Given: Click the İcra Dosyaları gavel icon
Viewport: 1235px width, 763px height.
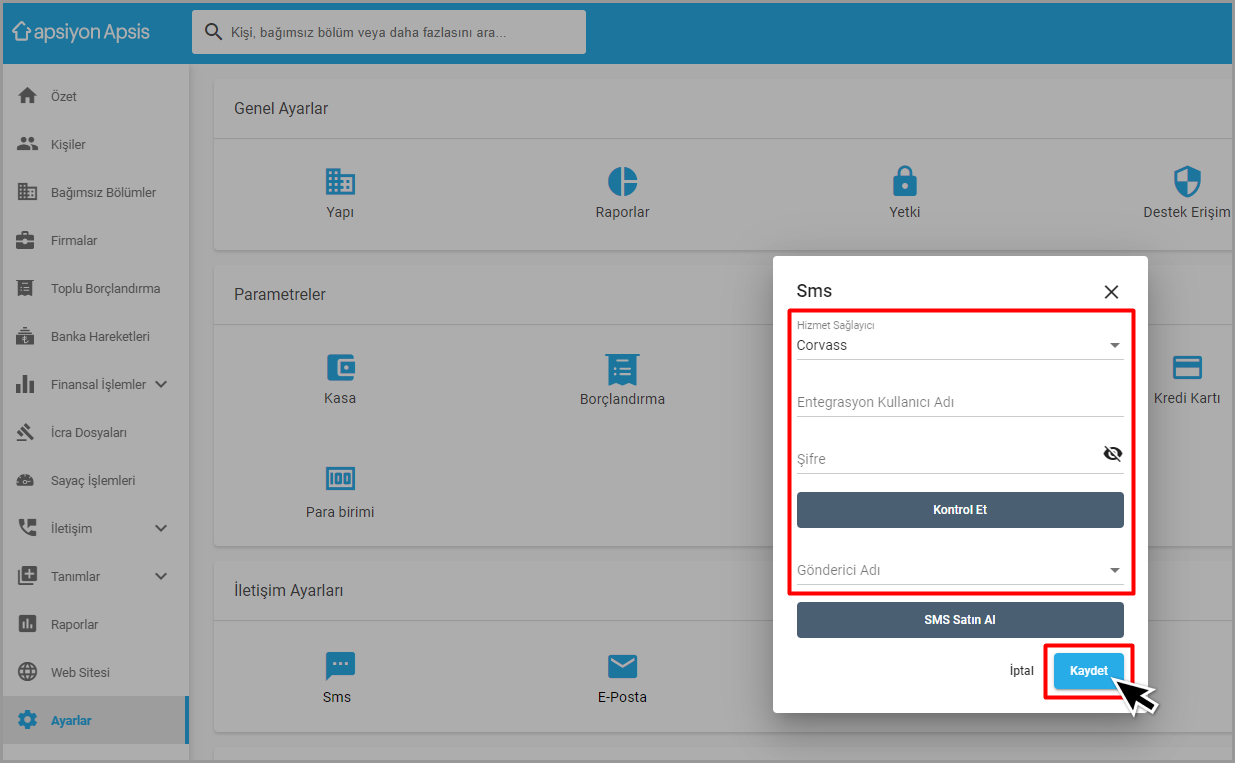Looking at the screenshot, I should (x=27, y=432).
